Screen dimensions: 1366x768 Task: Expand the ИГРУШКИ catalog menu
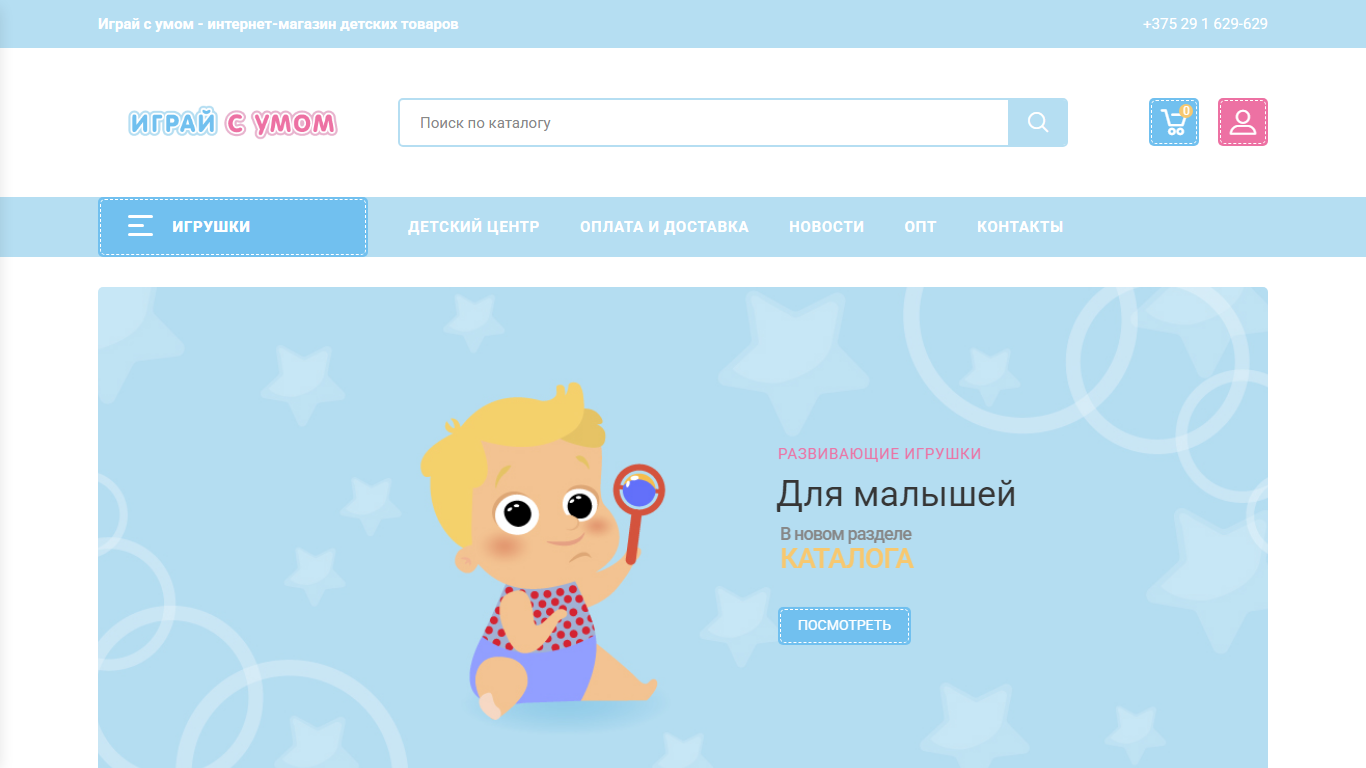[233, 227]
